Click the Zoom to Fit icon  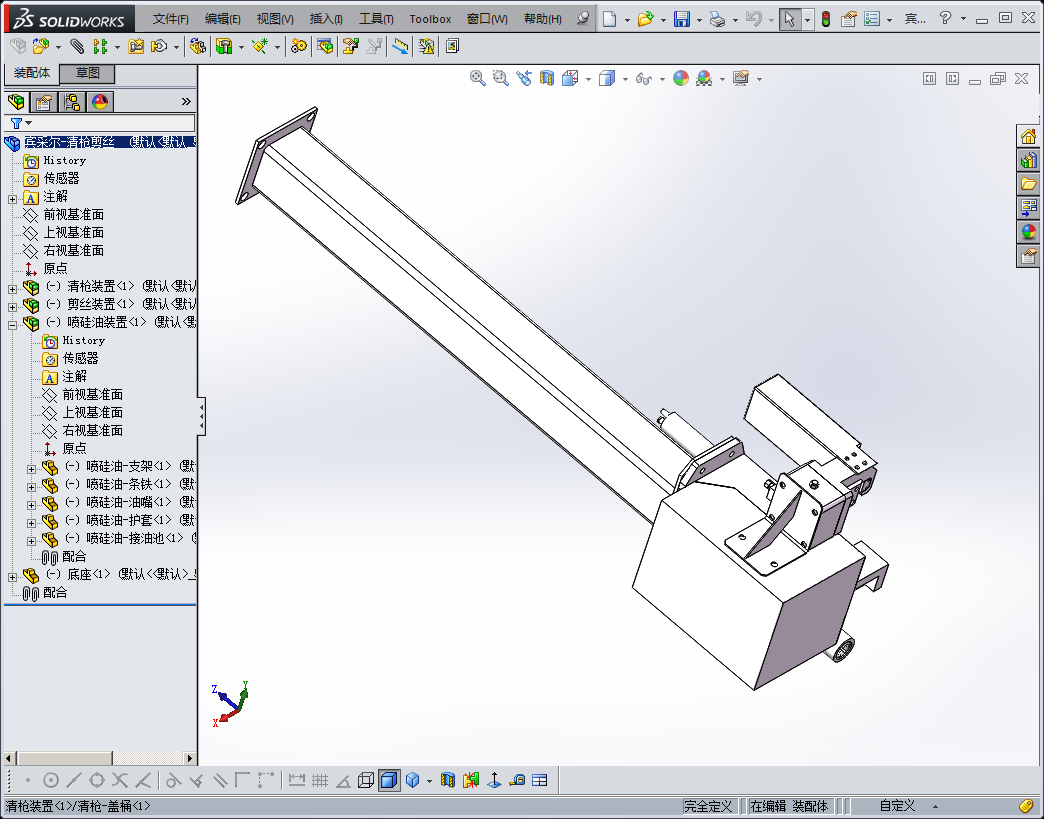477,79
